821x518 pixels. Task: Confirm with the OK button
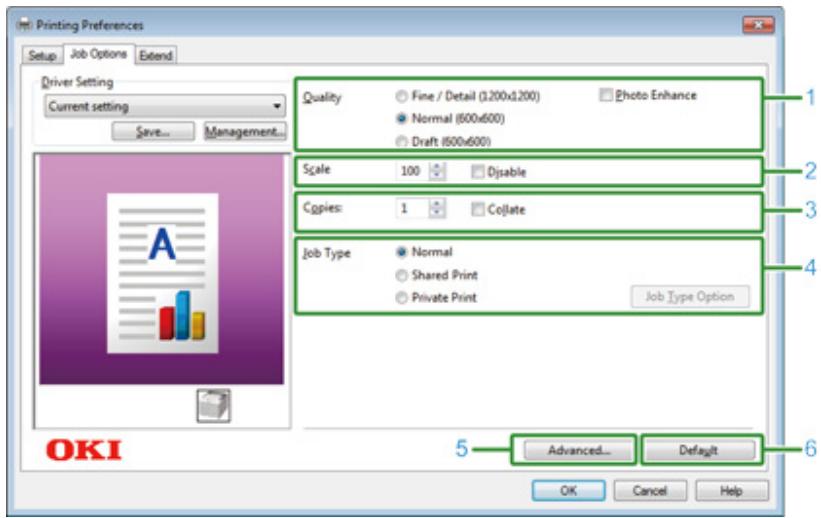(x=569, y=491)
